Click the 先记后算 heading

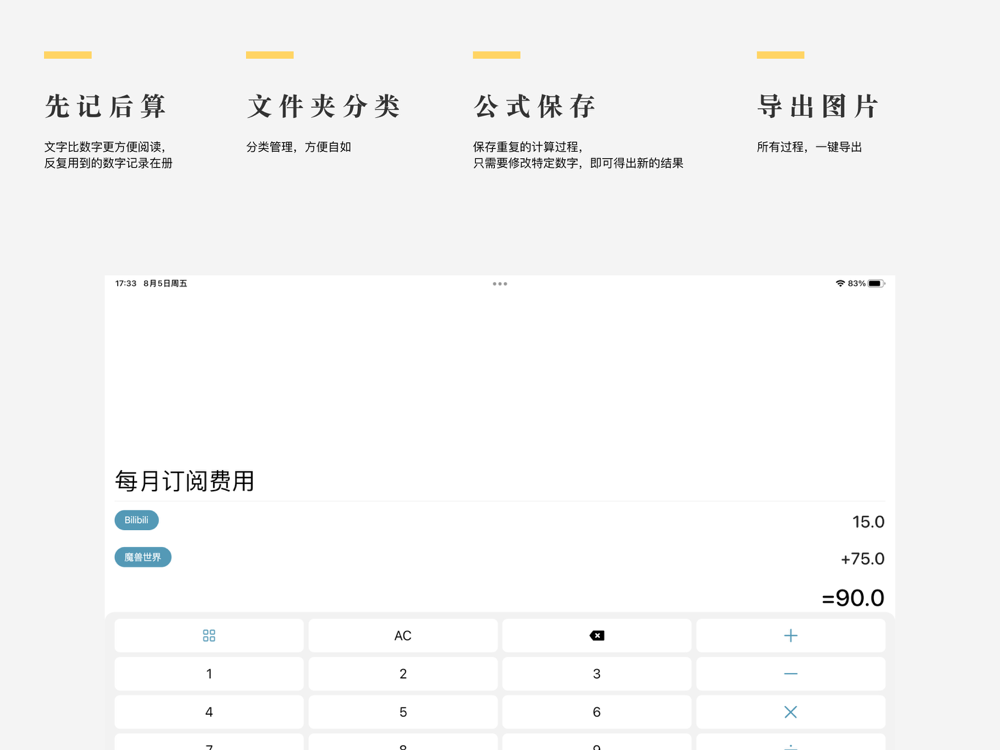click(106, 106)
